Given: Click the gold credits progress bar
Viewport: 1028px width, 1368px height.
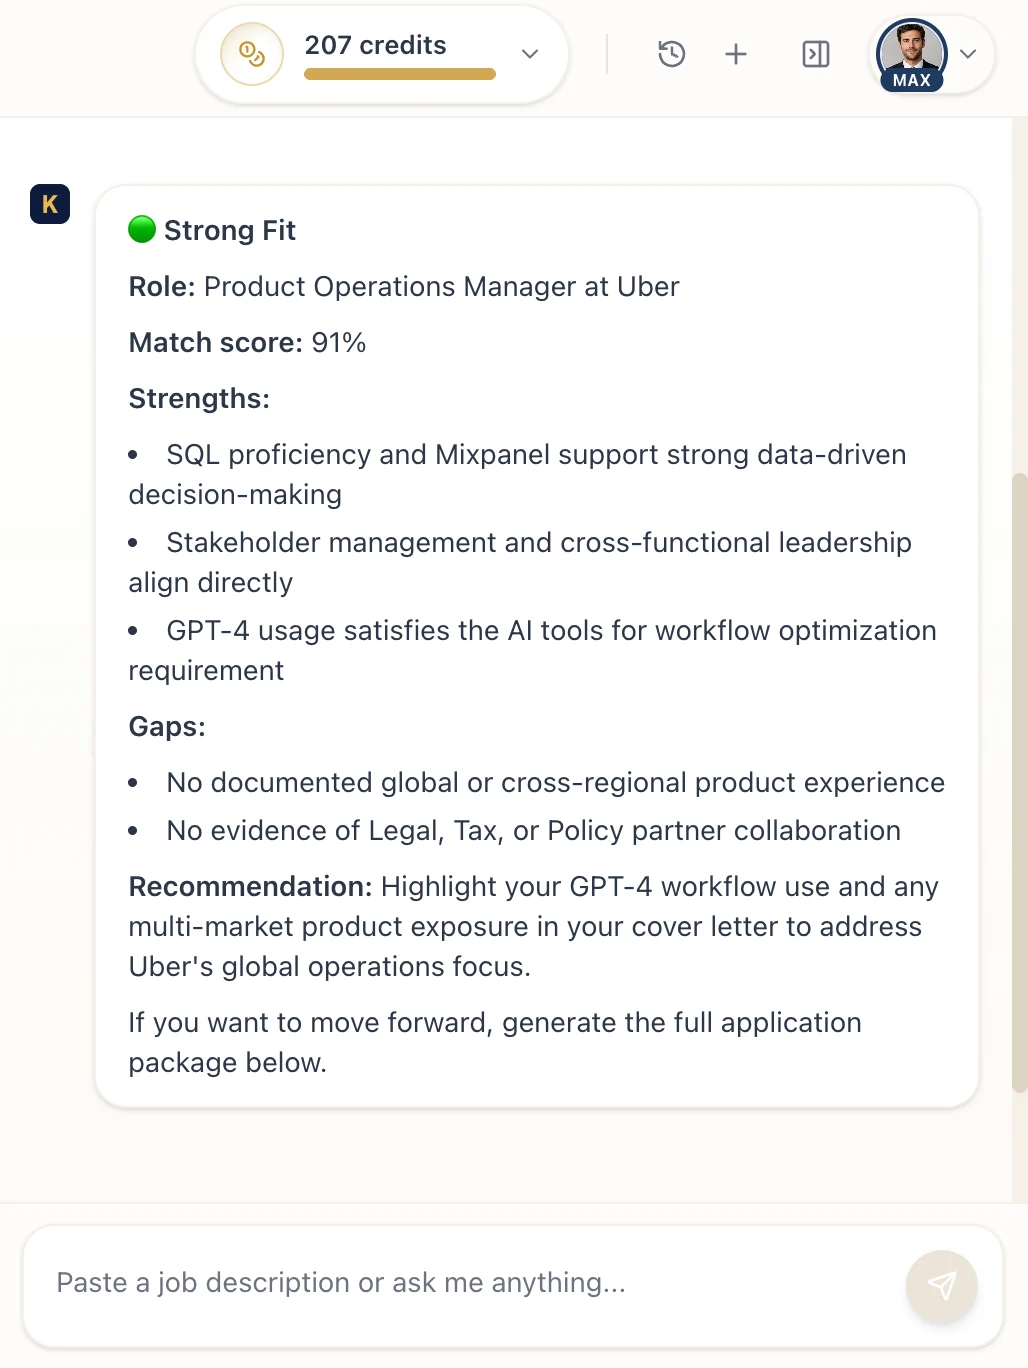Looking at the screenshot, I should (x=399, y=74).
